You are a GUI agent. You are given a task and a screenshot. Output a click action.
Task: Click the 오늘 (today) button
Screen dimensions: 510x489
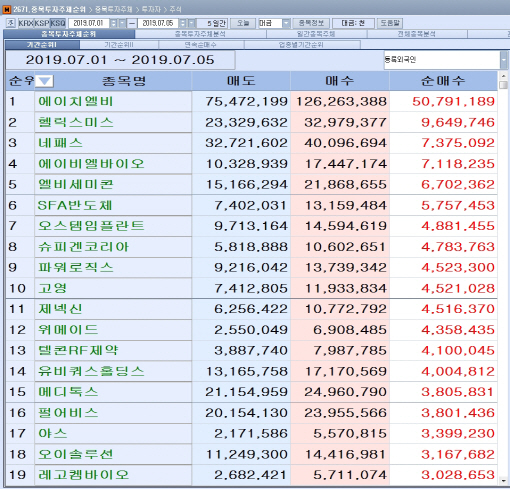pyautogui.click(x=243, y=23)
